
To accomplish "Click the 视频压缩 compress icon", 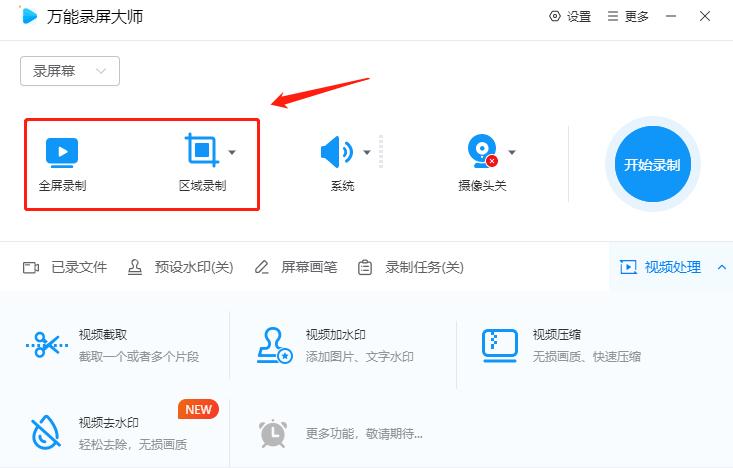I will point(500,346).
